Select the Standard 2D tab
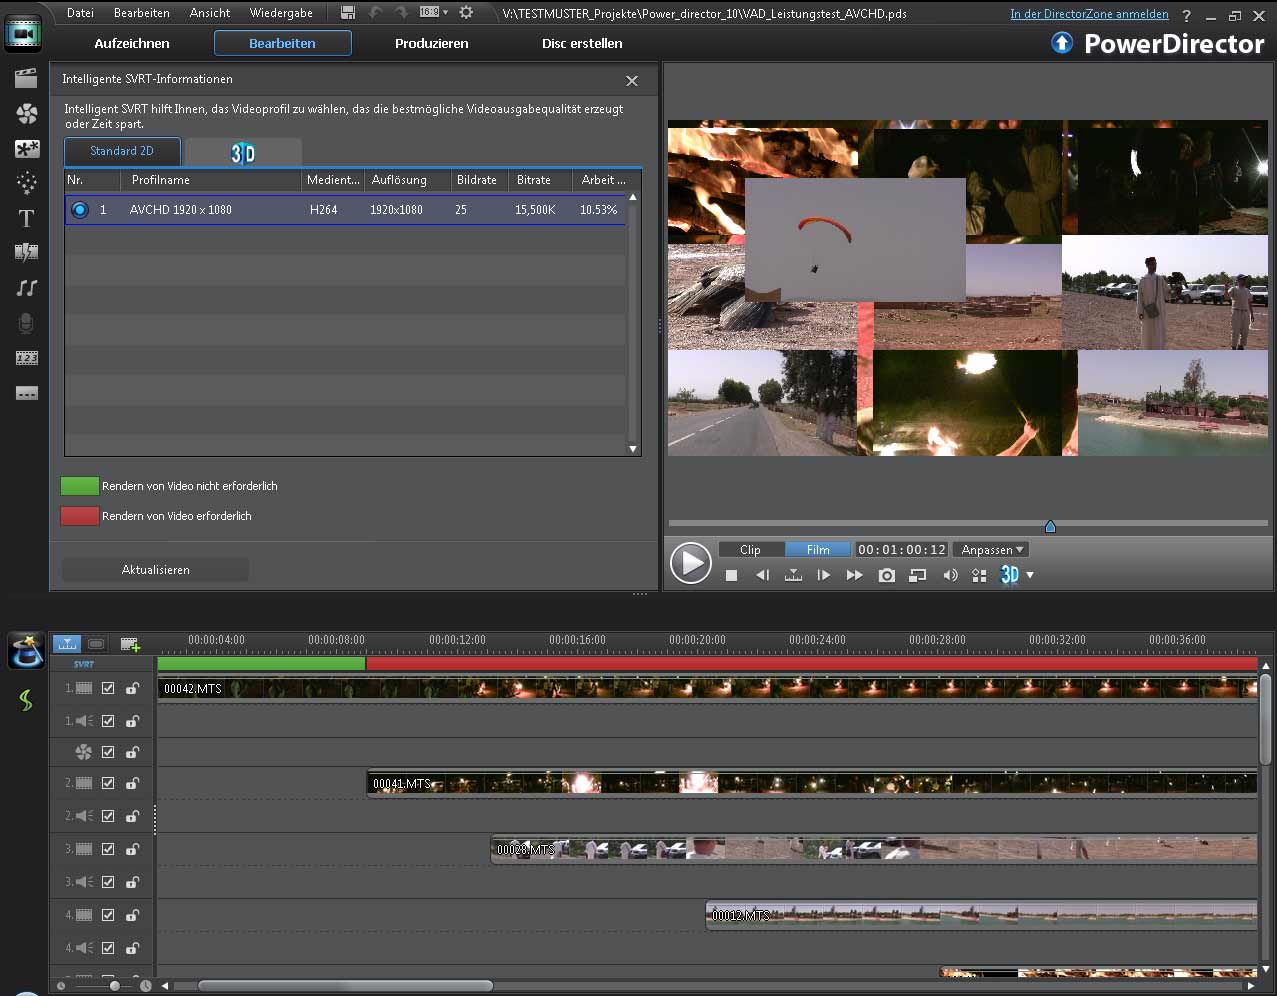 (x=122, y=151)
